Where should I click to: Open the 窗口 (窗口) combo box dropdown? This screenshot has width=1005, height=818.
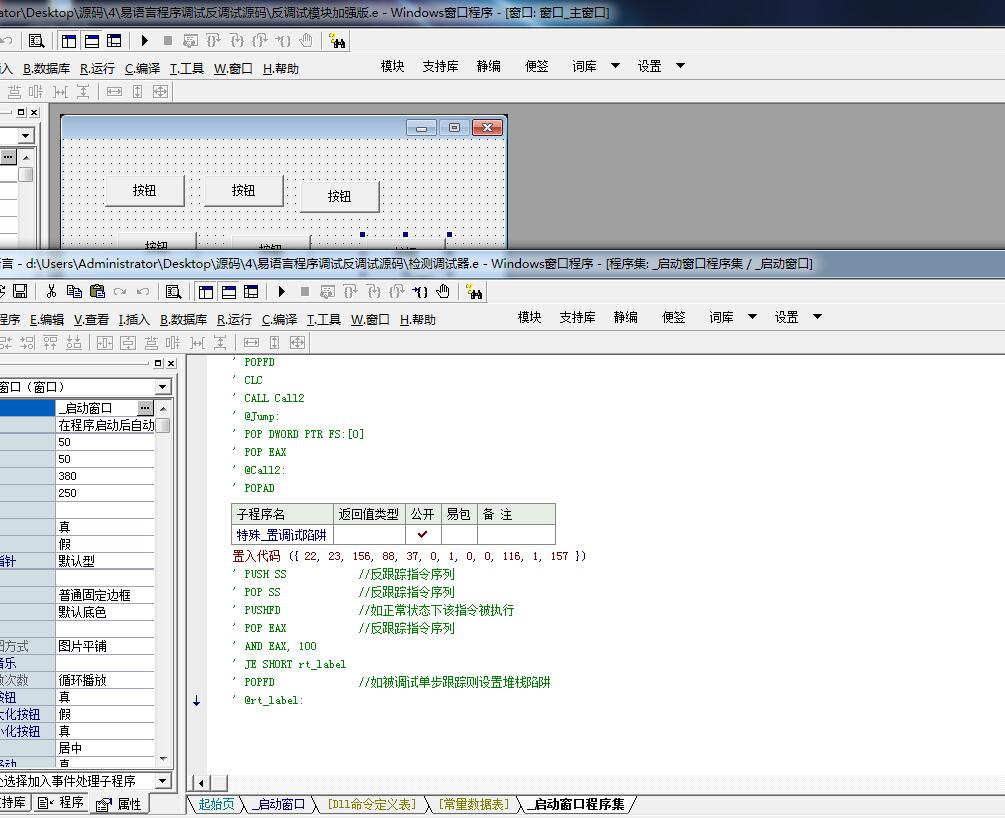coord(162,387)
